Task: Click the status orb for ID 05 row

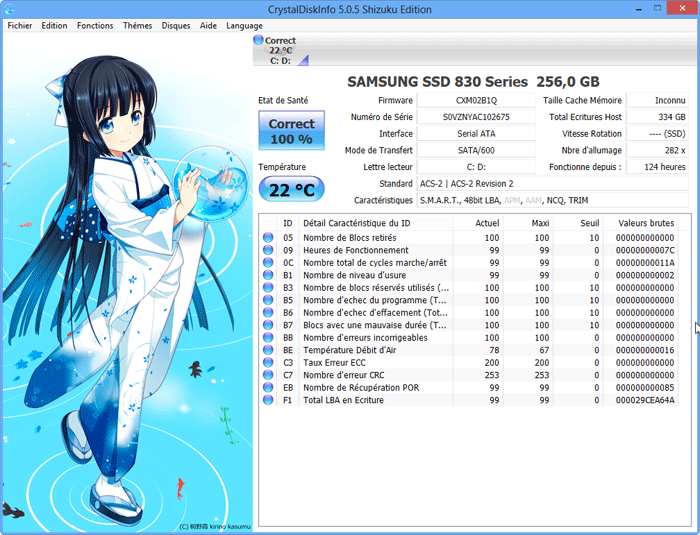Action: click(x=268, y=237)
